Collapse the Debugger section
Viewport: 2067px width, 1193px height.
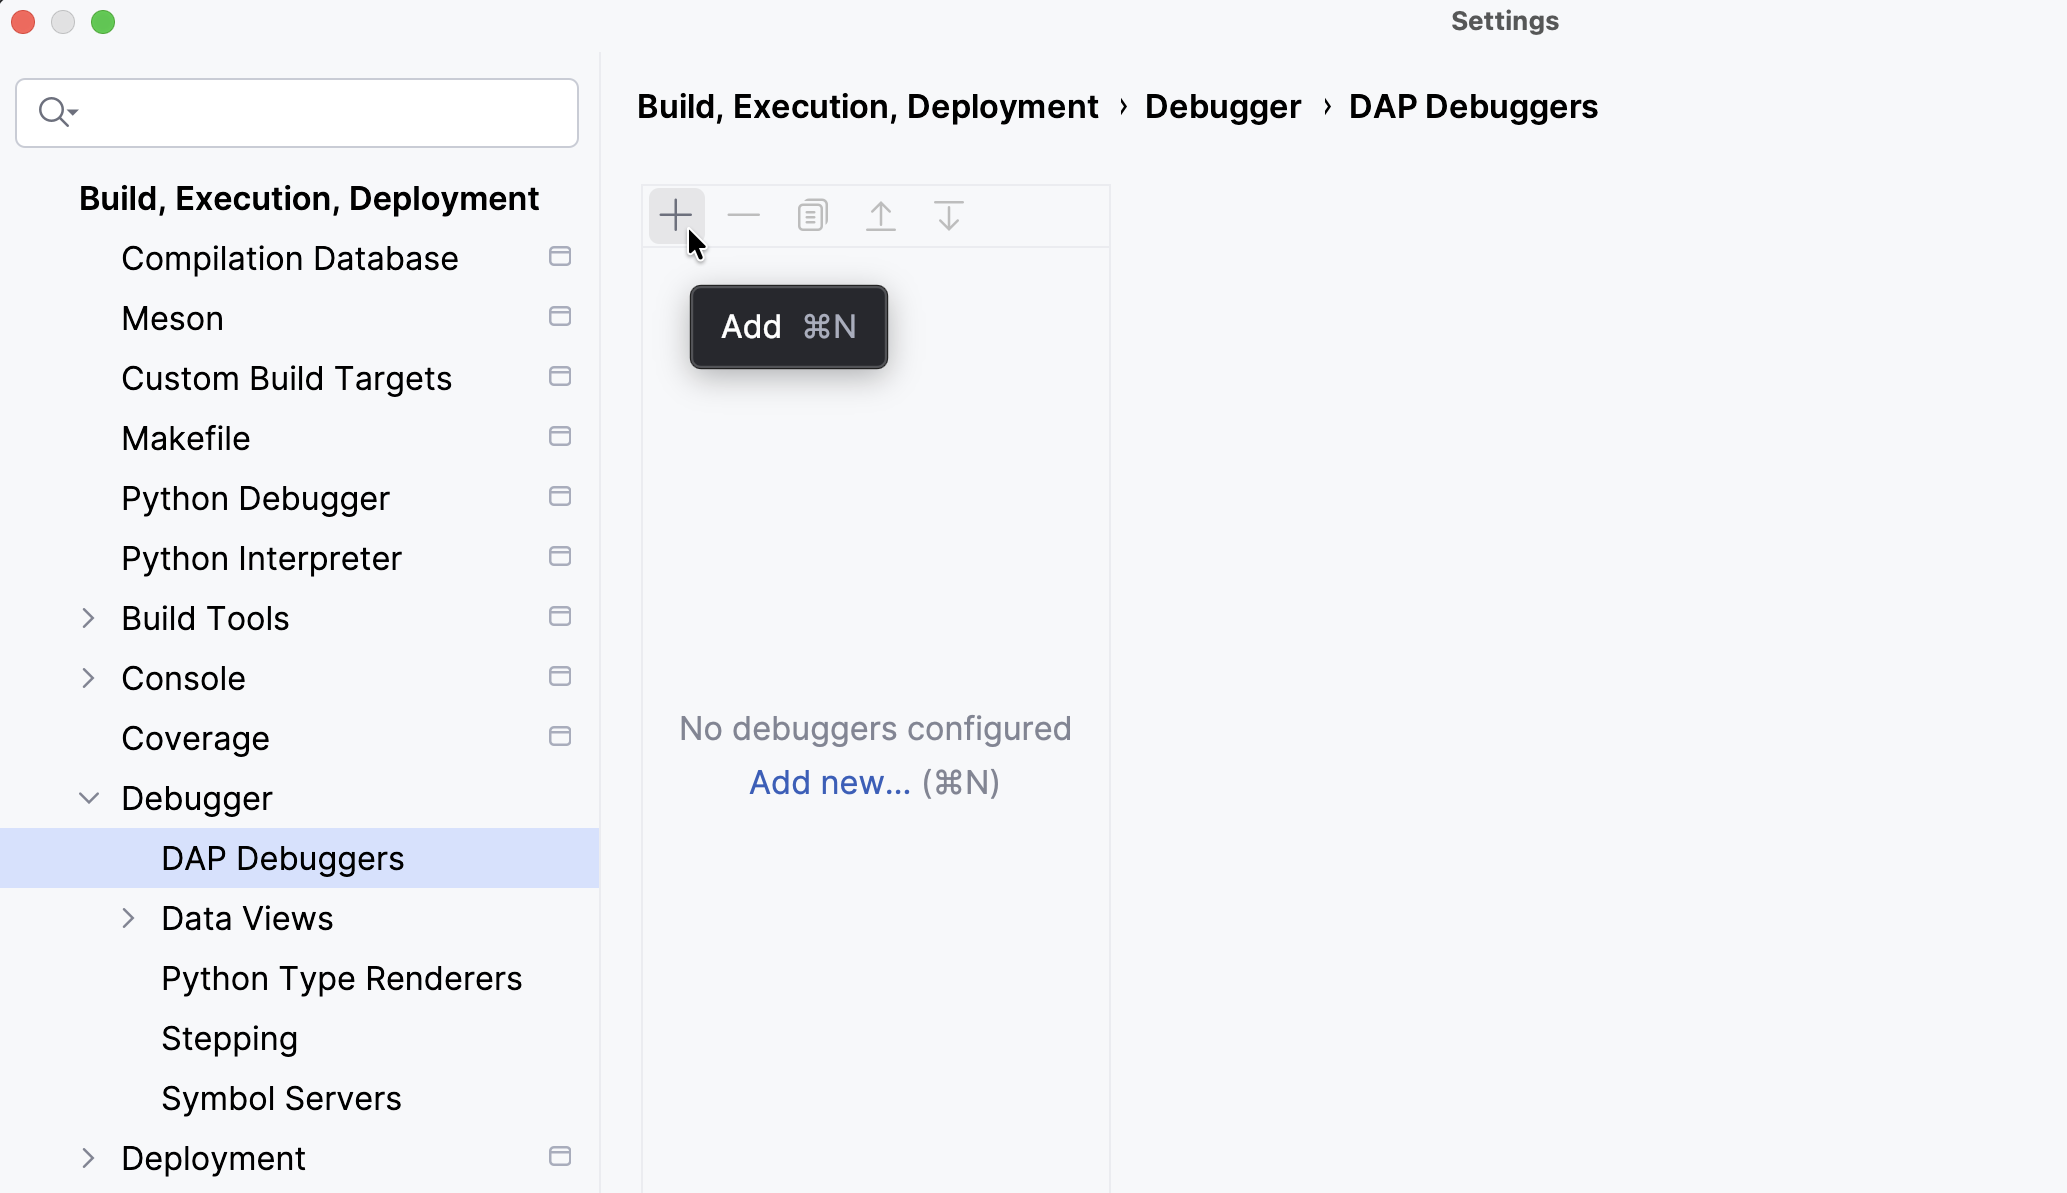[x=88, y=798]
